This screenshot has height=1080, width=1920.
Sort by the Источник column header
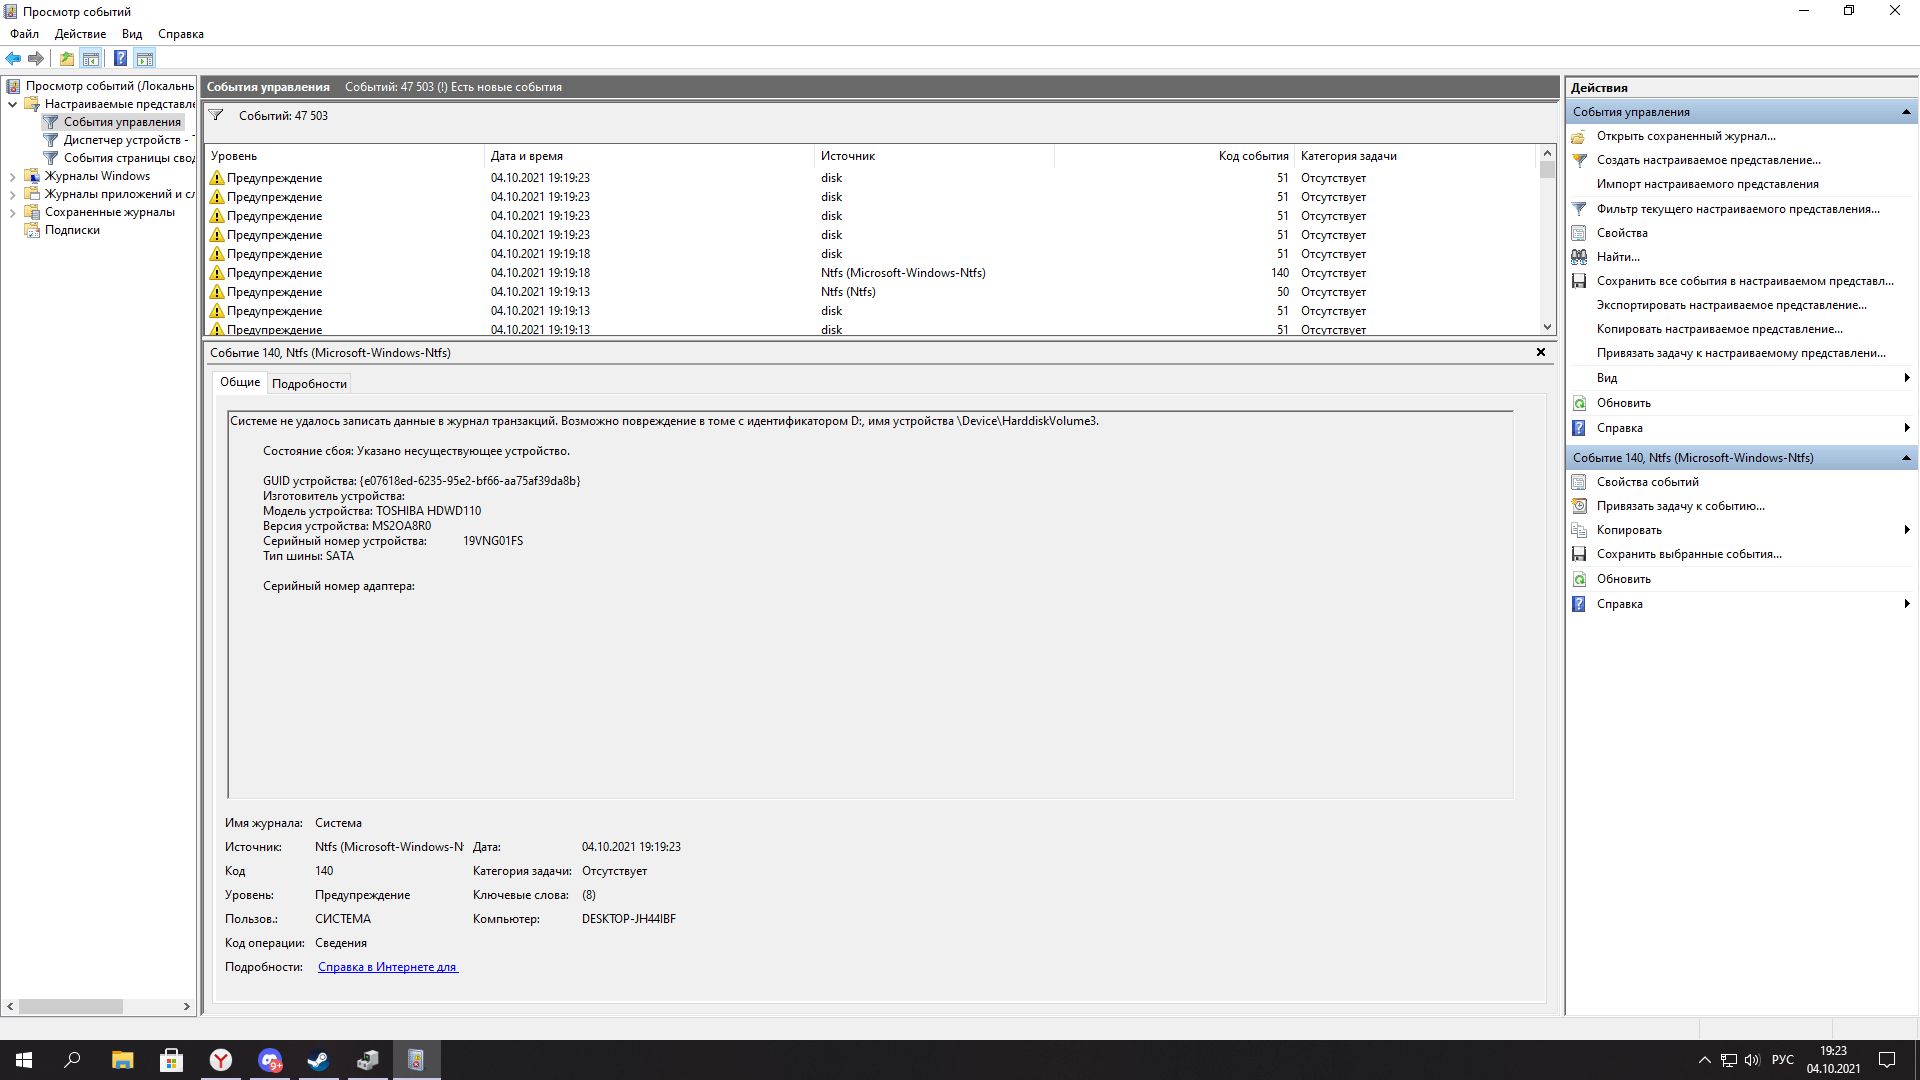934,156
